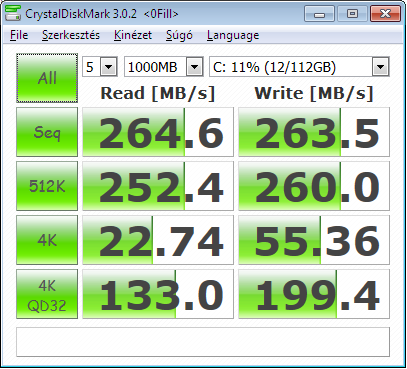Open the Súgó menu
This screenshot has width=407, height=369.
tap(179, 35)
